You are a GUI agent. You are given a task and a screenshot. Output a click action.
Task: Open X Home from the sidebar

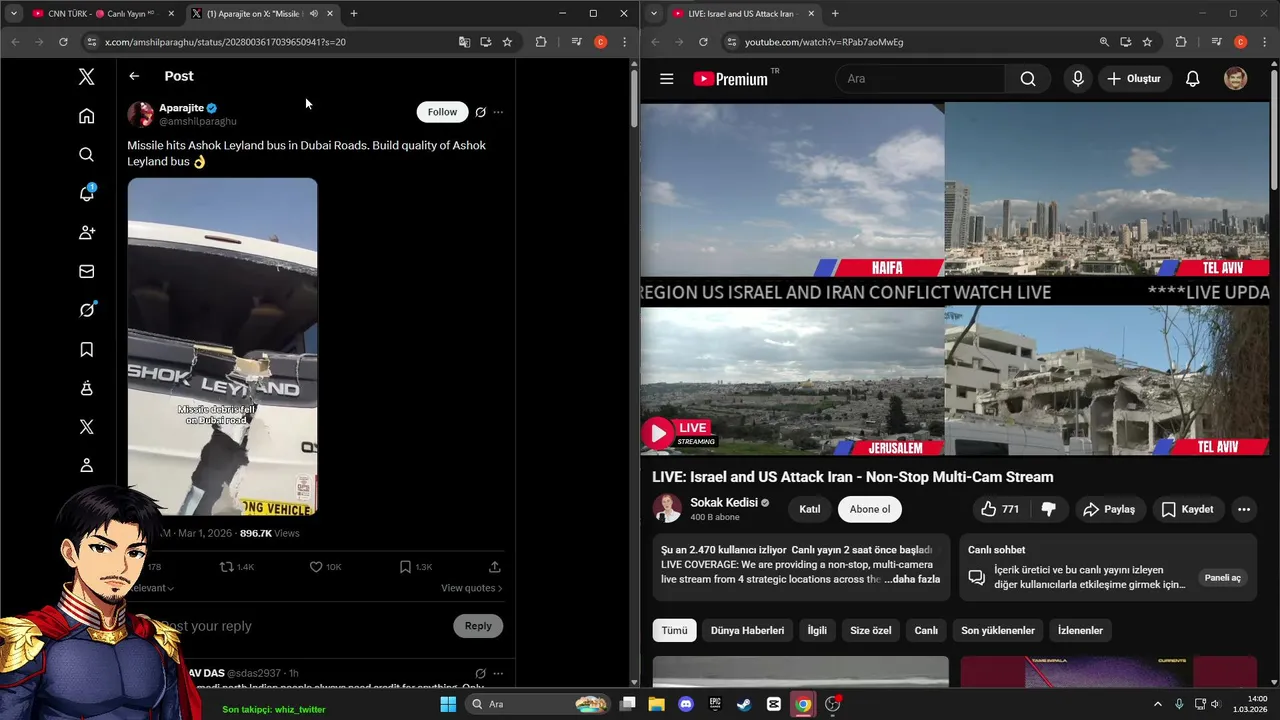87,116
